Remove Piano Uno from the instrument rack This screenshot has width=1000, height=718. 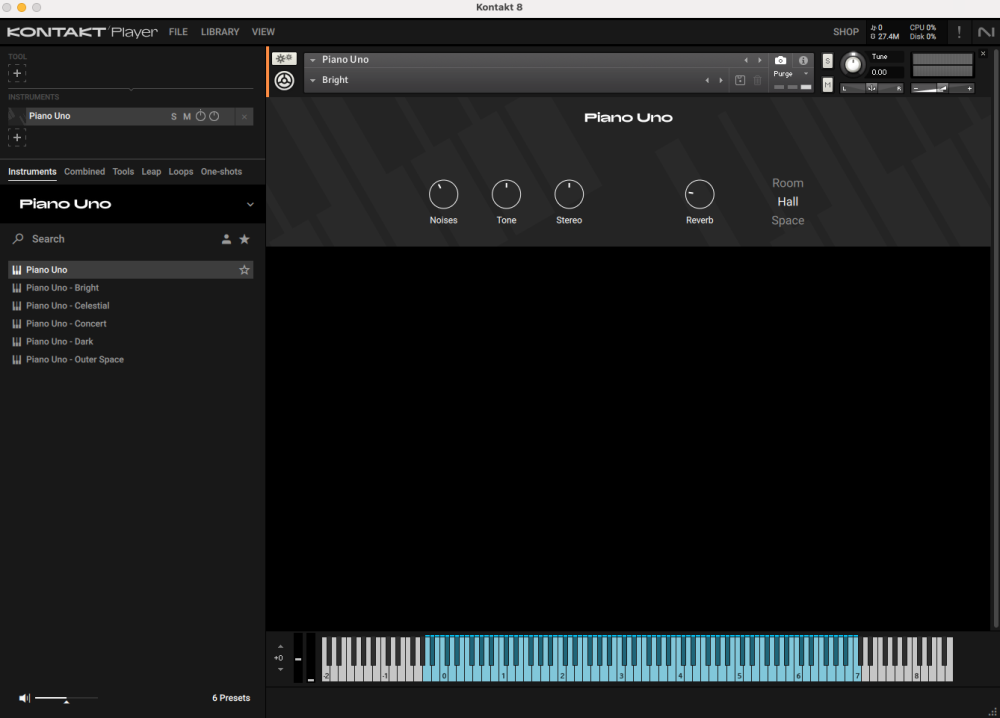click(244, 117)
